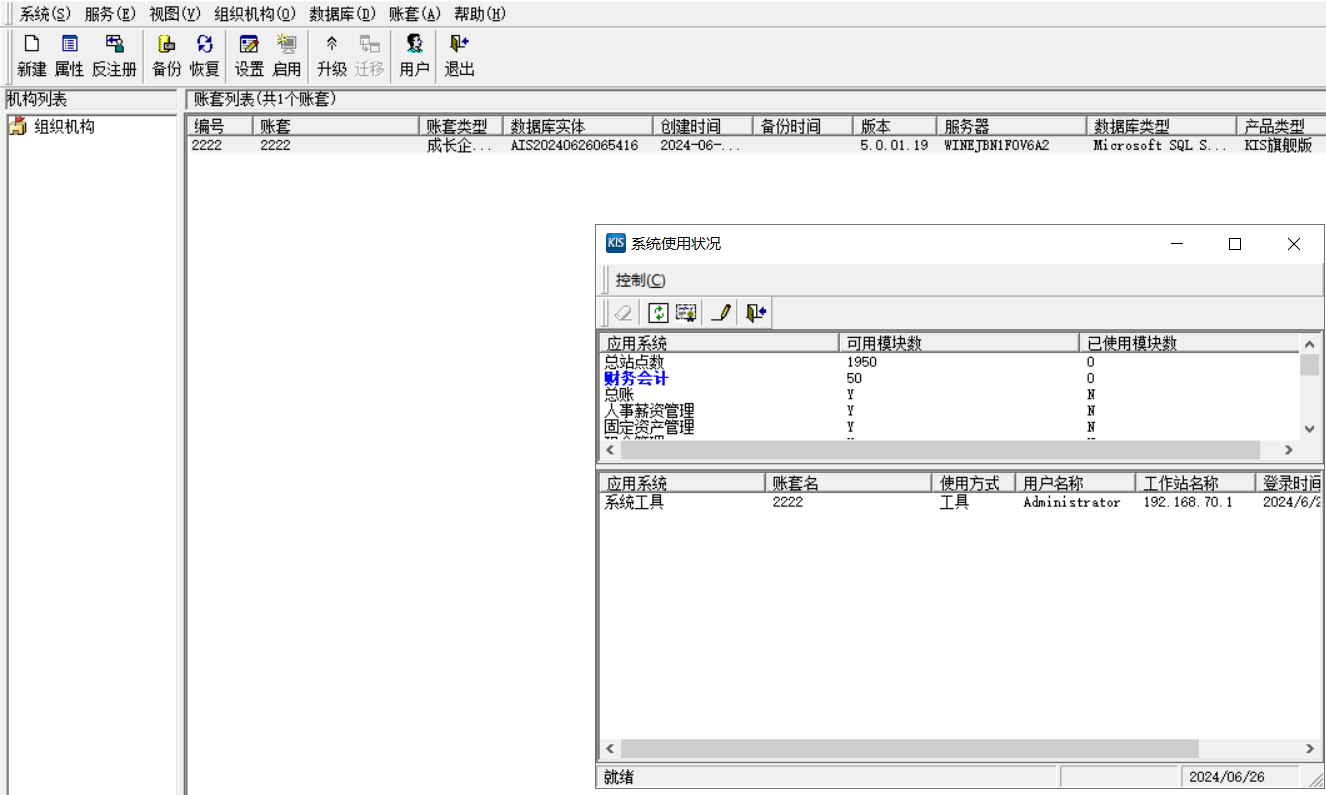Click the 备份 (Backup) toolbar icon
Screen dimensions: 1326x795
point(166,55)
